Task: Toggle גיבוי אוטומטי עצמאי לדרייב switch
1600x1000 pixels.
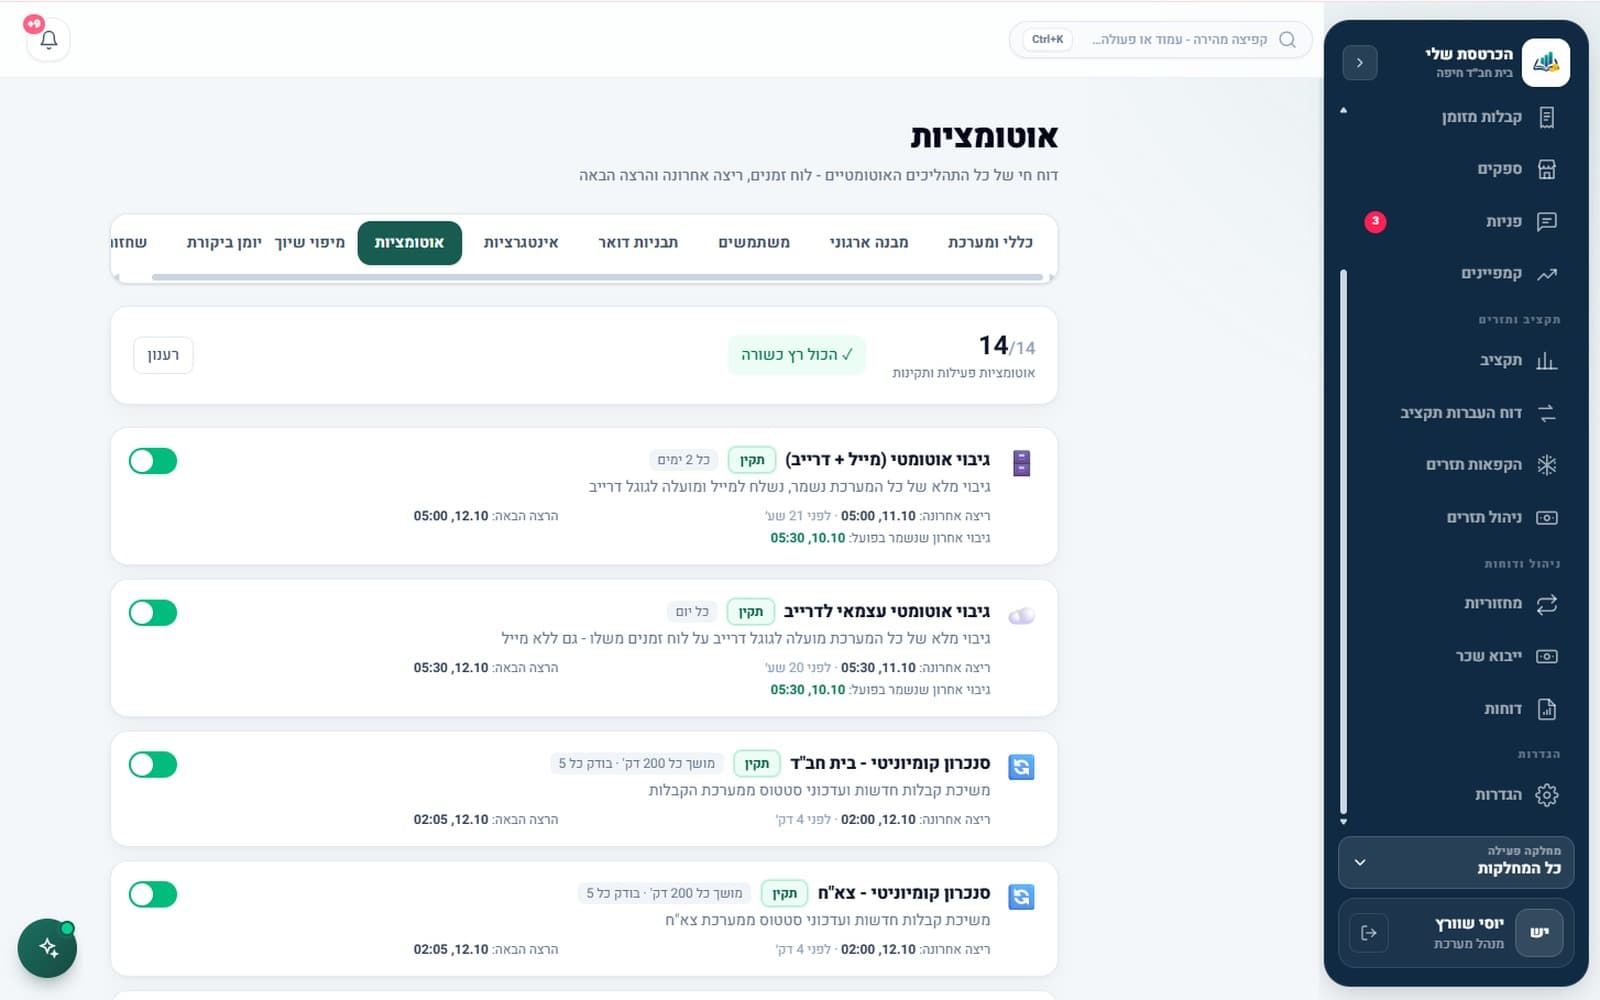Action: click(x=153, y=613)
